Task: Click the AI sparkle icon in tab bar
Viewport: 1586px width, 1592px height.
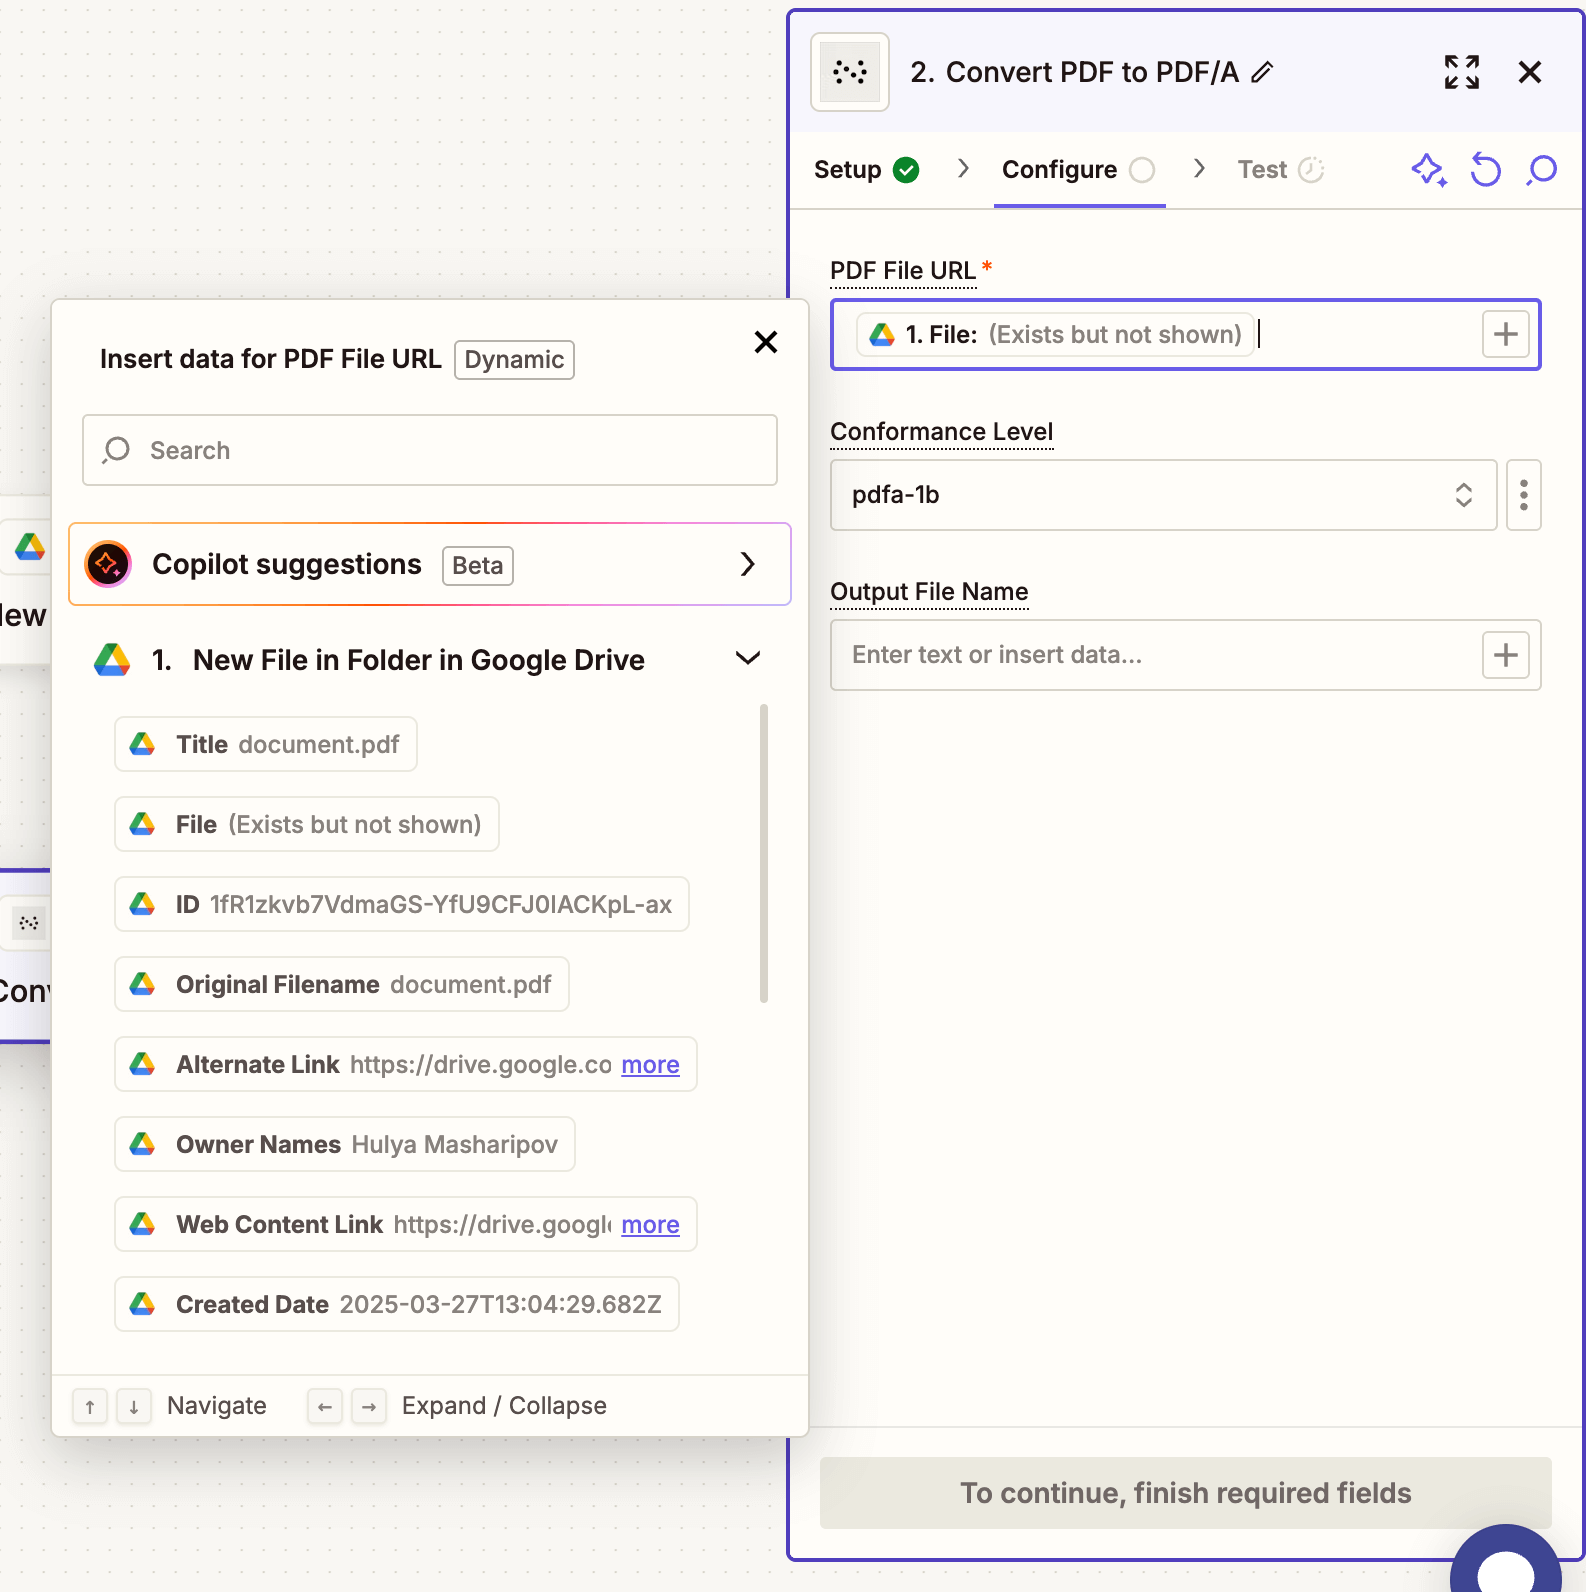Action: 1428,170
